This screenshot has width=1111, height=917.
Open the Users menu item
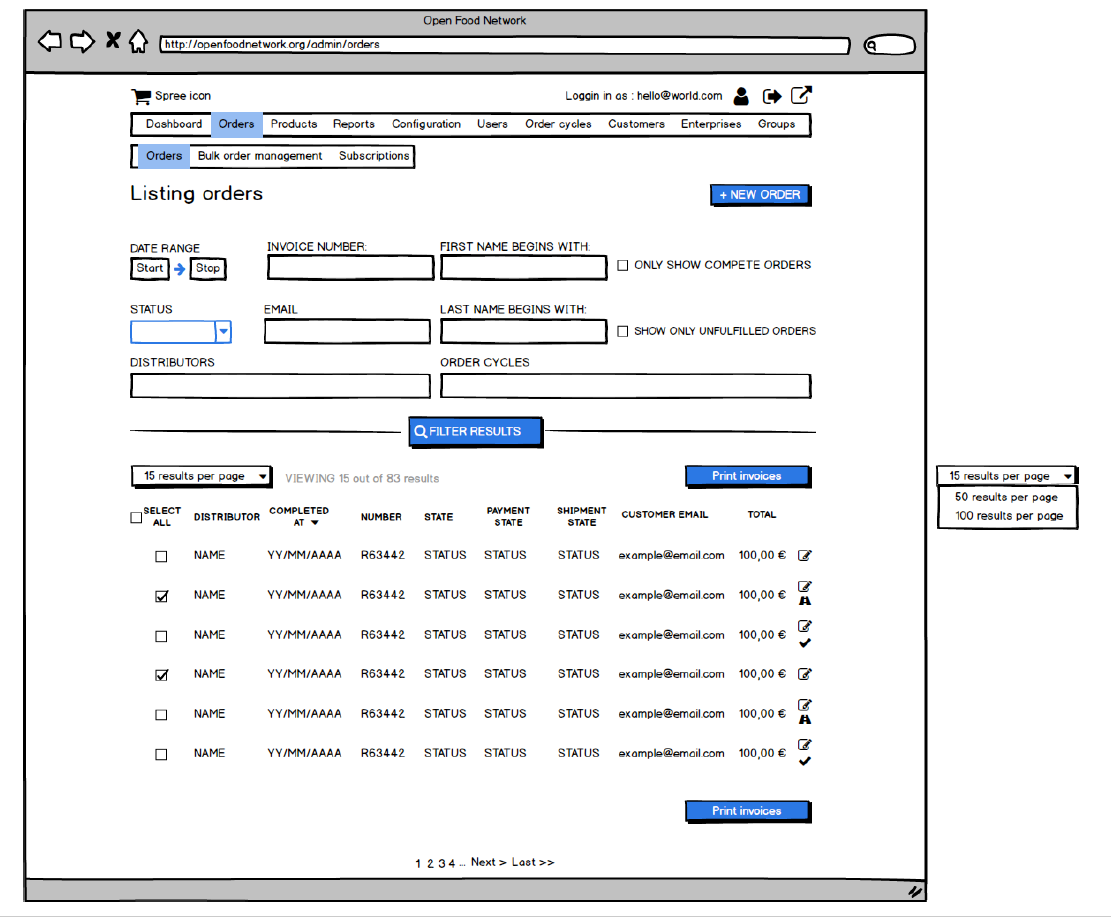pos(492,124)
